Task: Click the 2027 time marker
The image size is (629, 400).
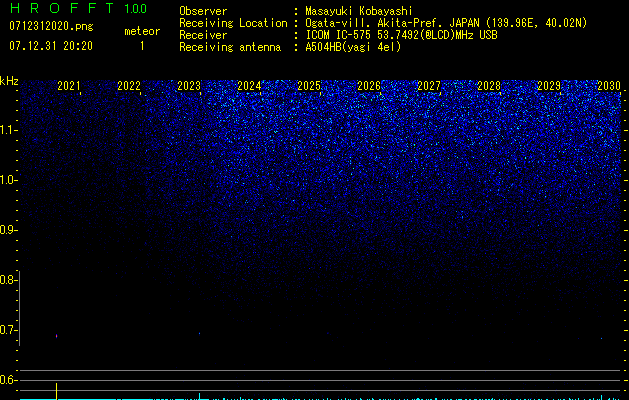Action: click(x=429, y=86)
